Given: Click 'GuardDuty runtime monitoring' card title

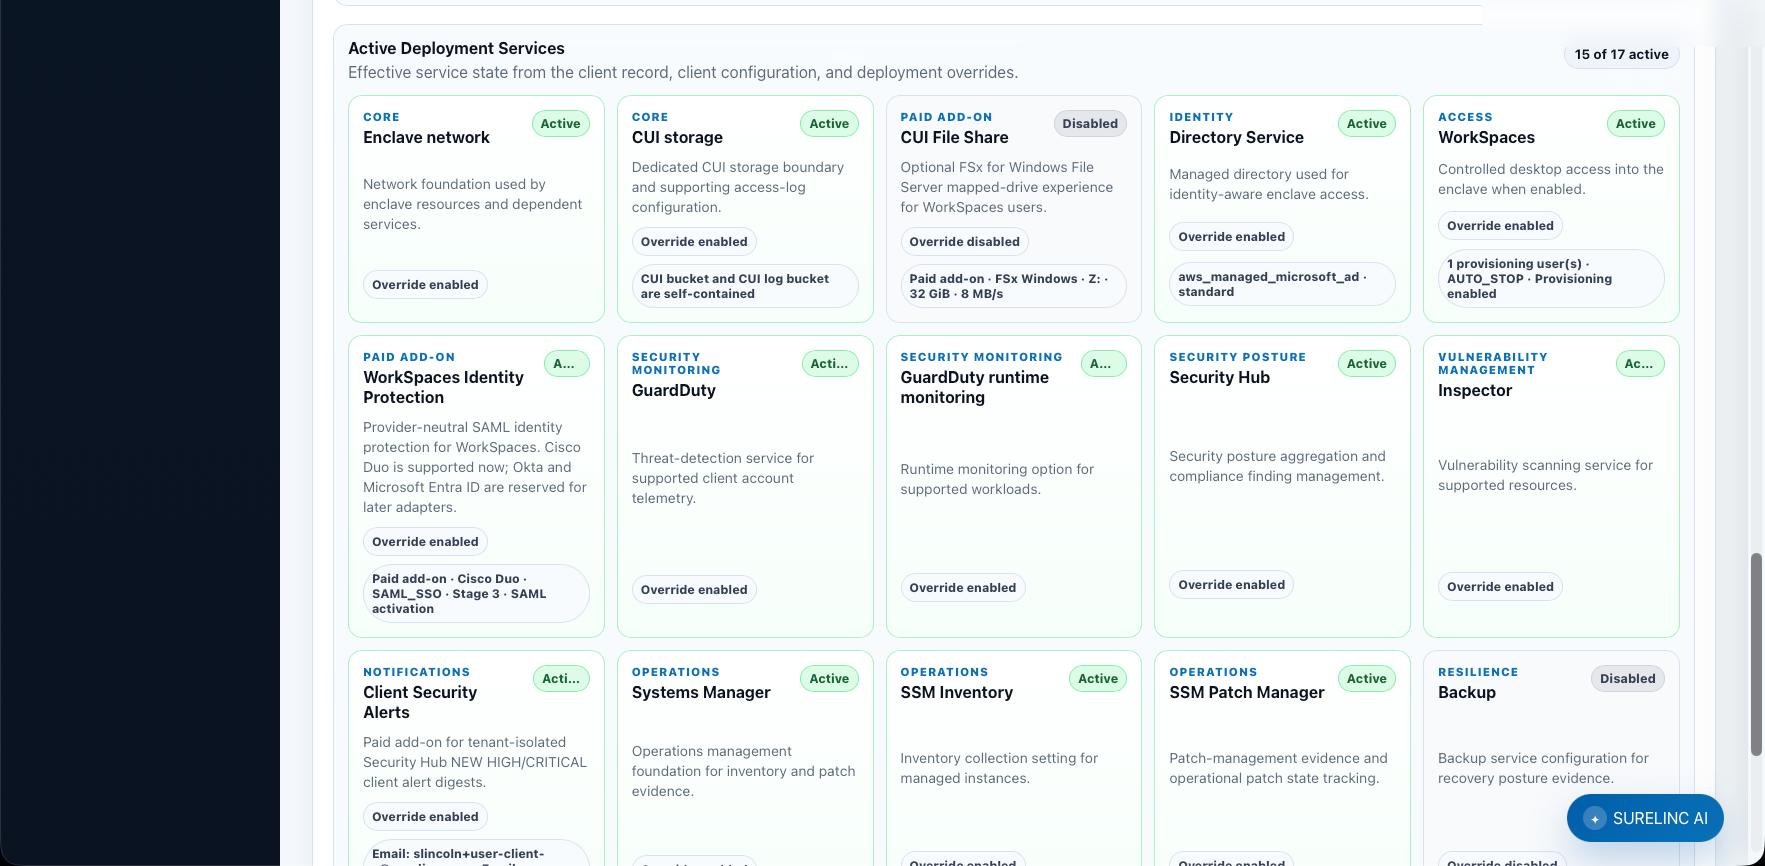Looking at the screenshot, I should (974, 388).
